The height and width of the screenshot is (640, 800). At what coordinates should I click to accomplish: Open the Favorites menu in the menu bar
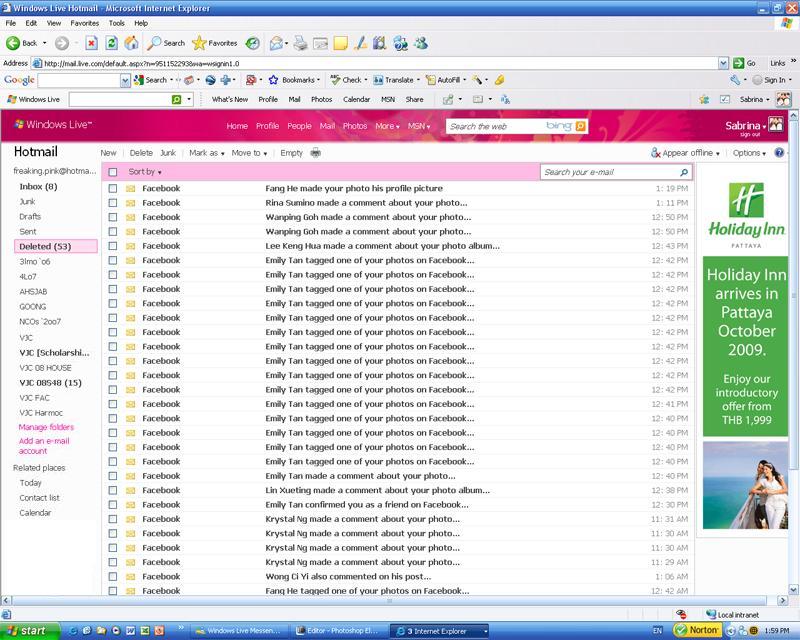[85, 23]
